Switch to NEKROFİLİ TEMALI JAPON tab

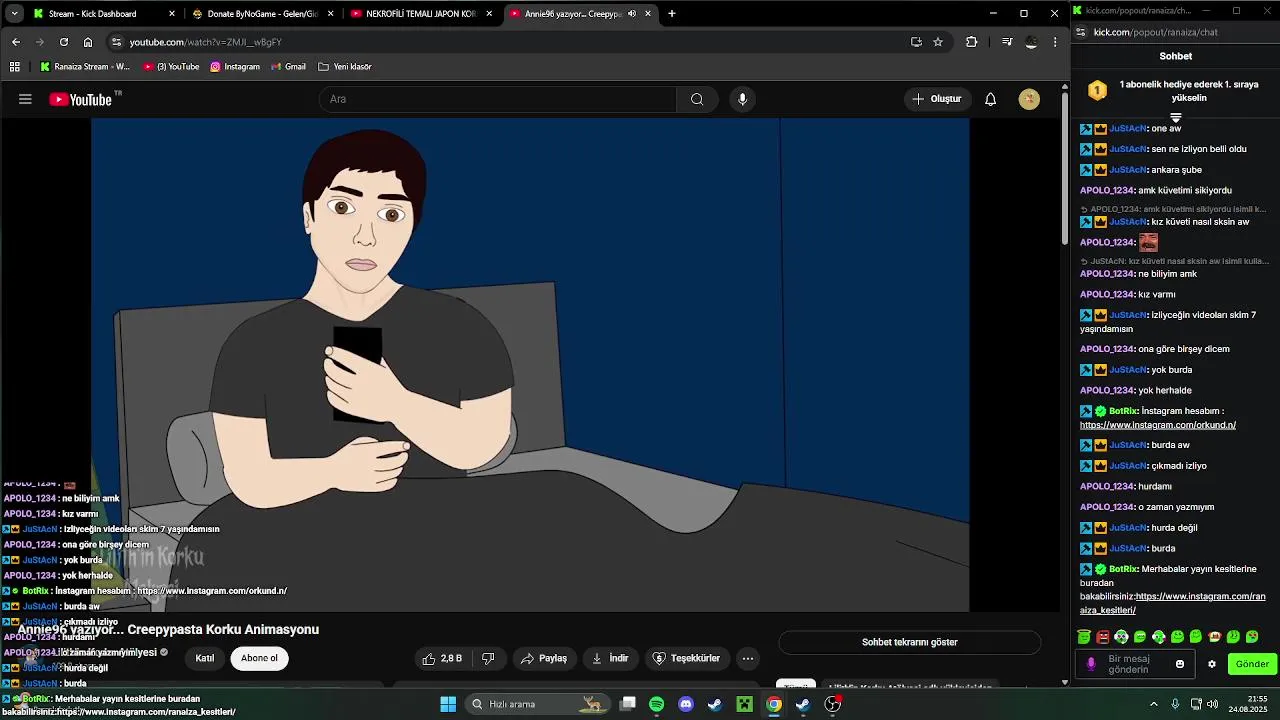click(x=421, y=14)
